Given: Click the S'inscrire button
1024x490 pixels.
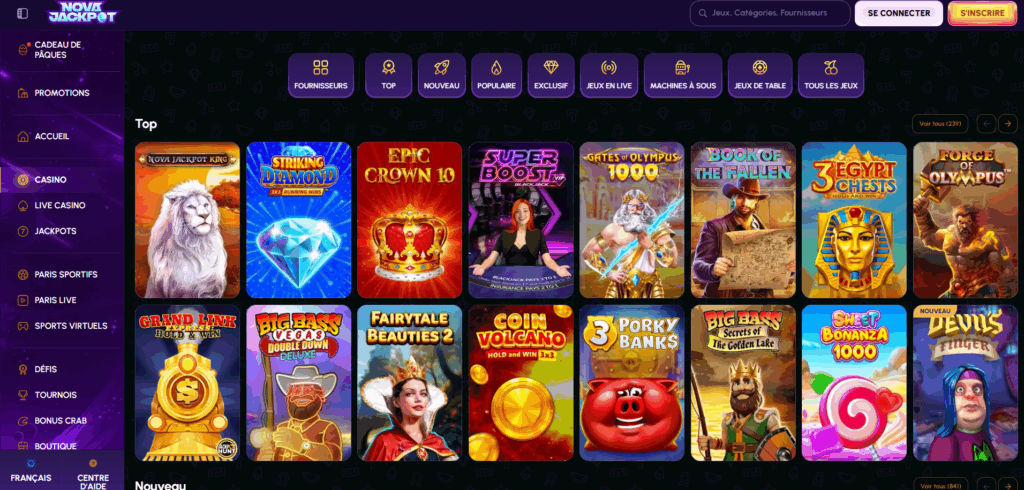Looking at the screenshot, I should pos(982,13).
